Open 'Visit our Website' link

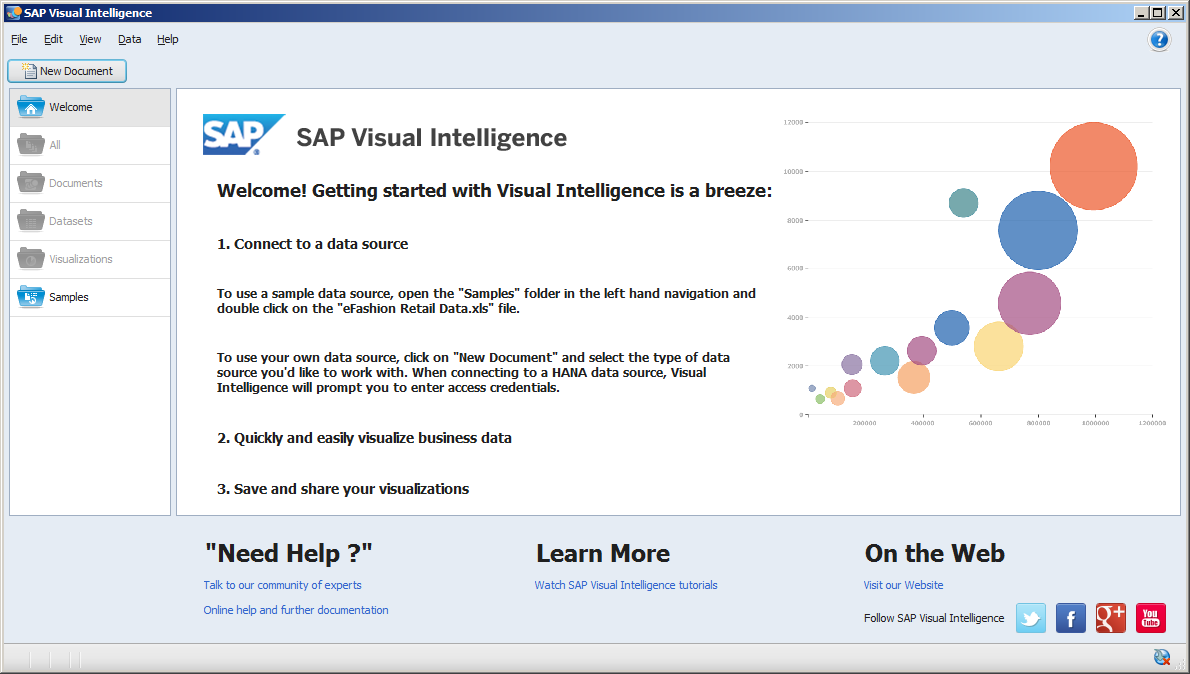click(903, 585)
